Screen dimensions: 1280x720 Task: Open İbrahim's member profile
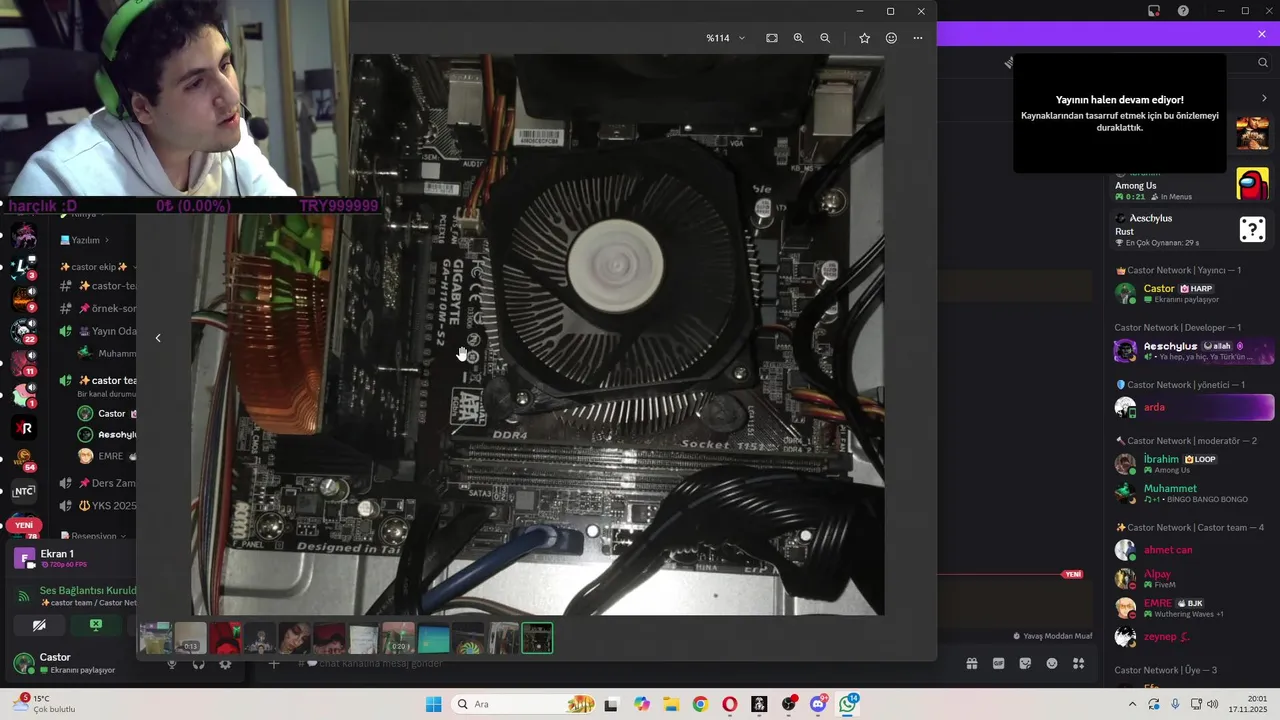(x=1192, y=464)
